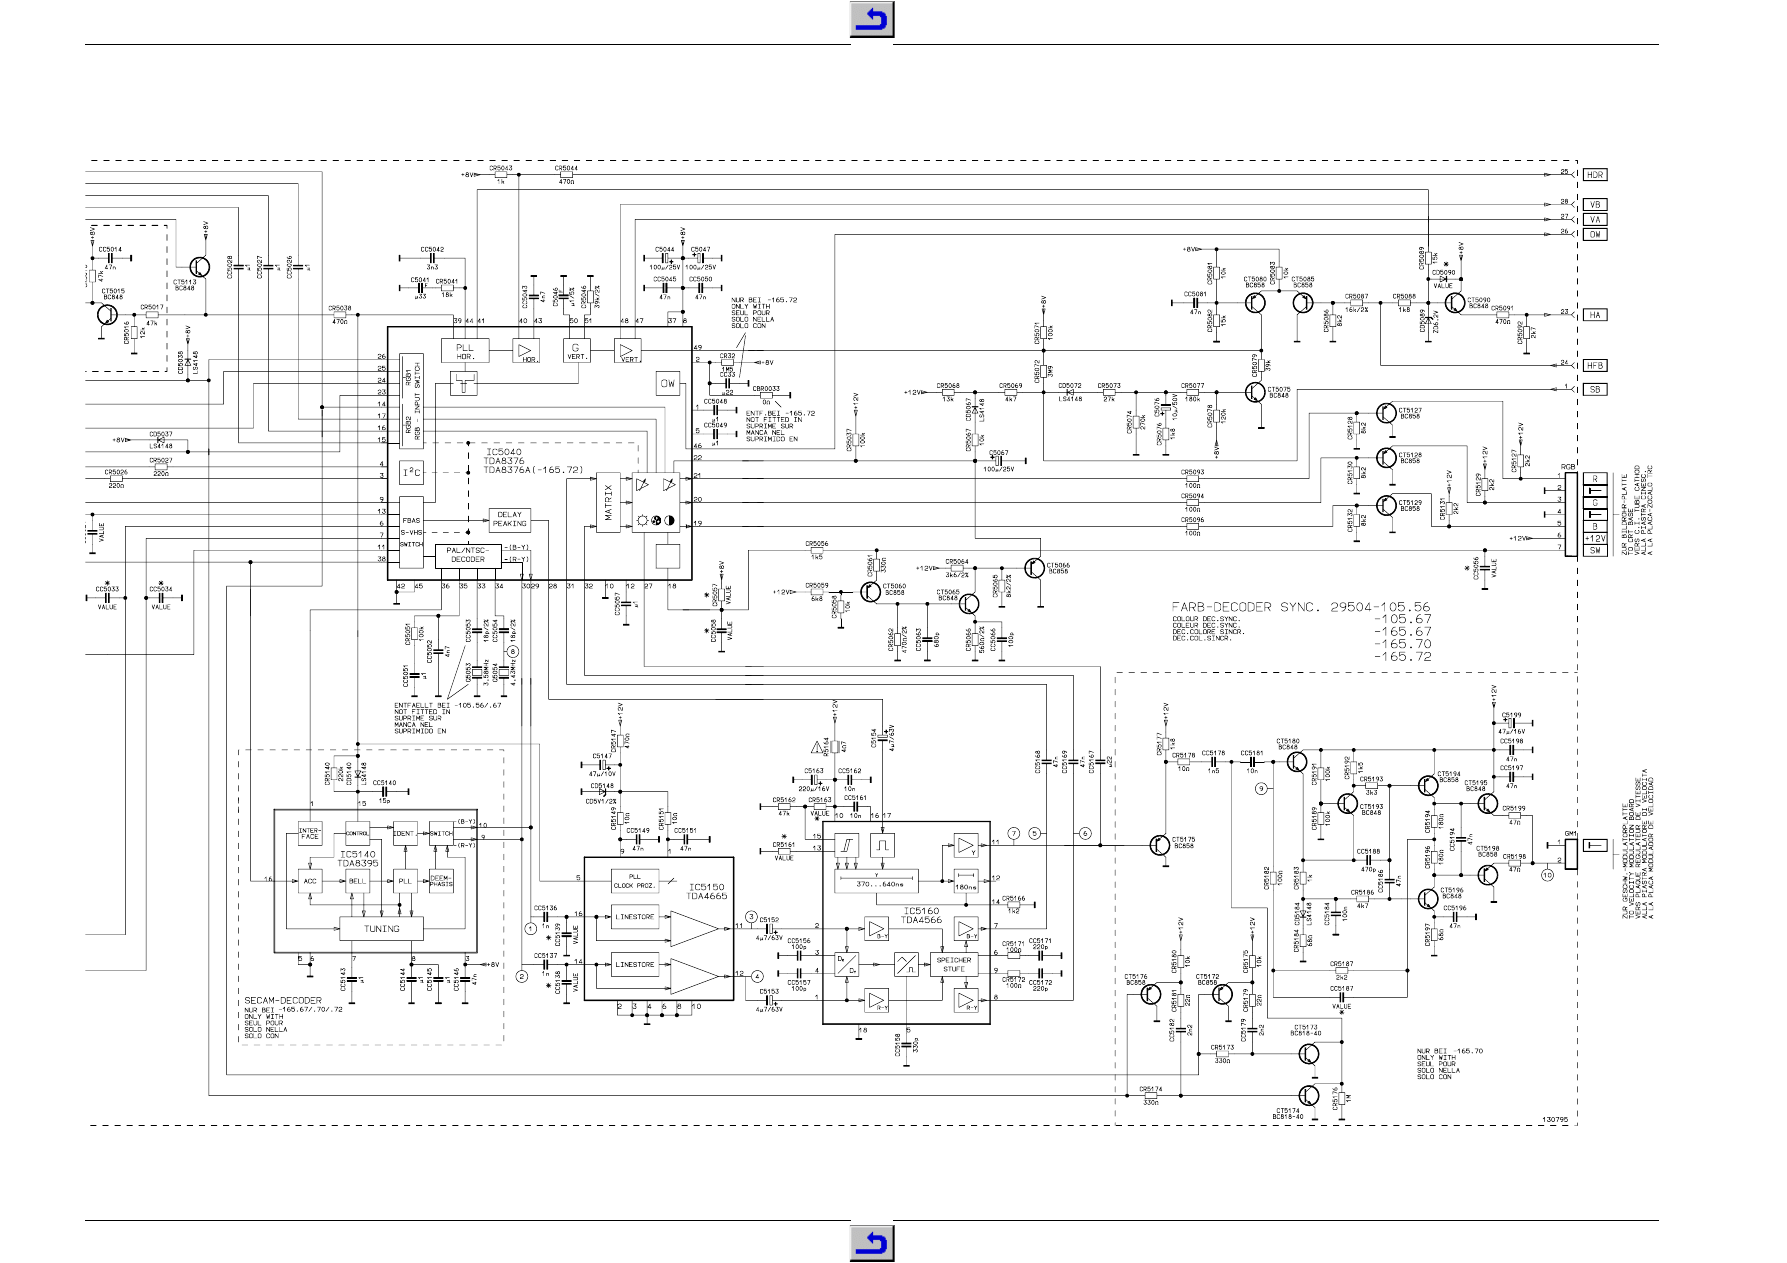Click the back arrow button at top
The height and width of the screenshot is (1263, 1787).
click(x=871, y=20)
